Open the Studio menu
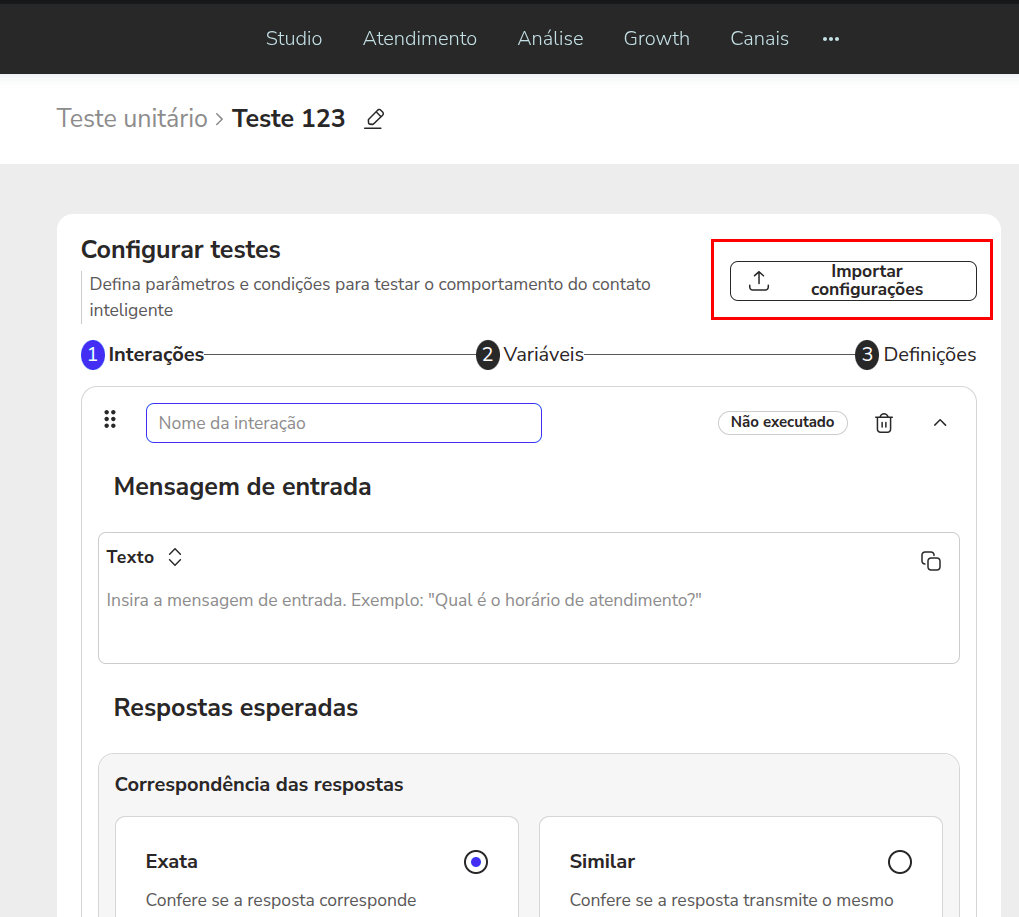 294,39
